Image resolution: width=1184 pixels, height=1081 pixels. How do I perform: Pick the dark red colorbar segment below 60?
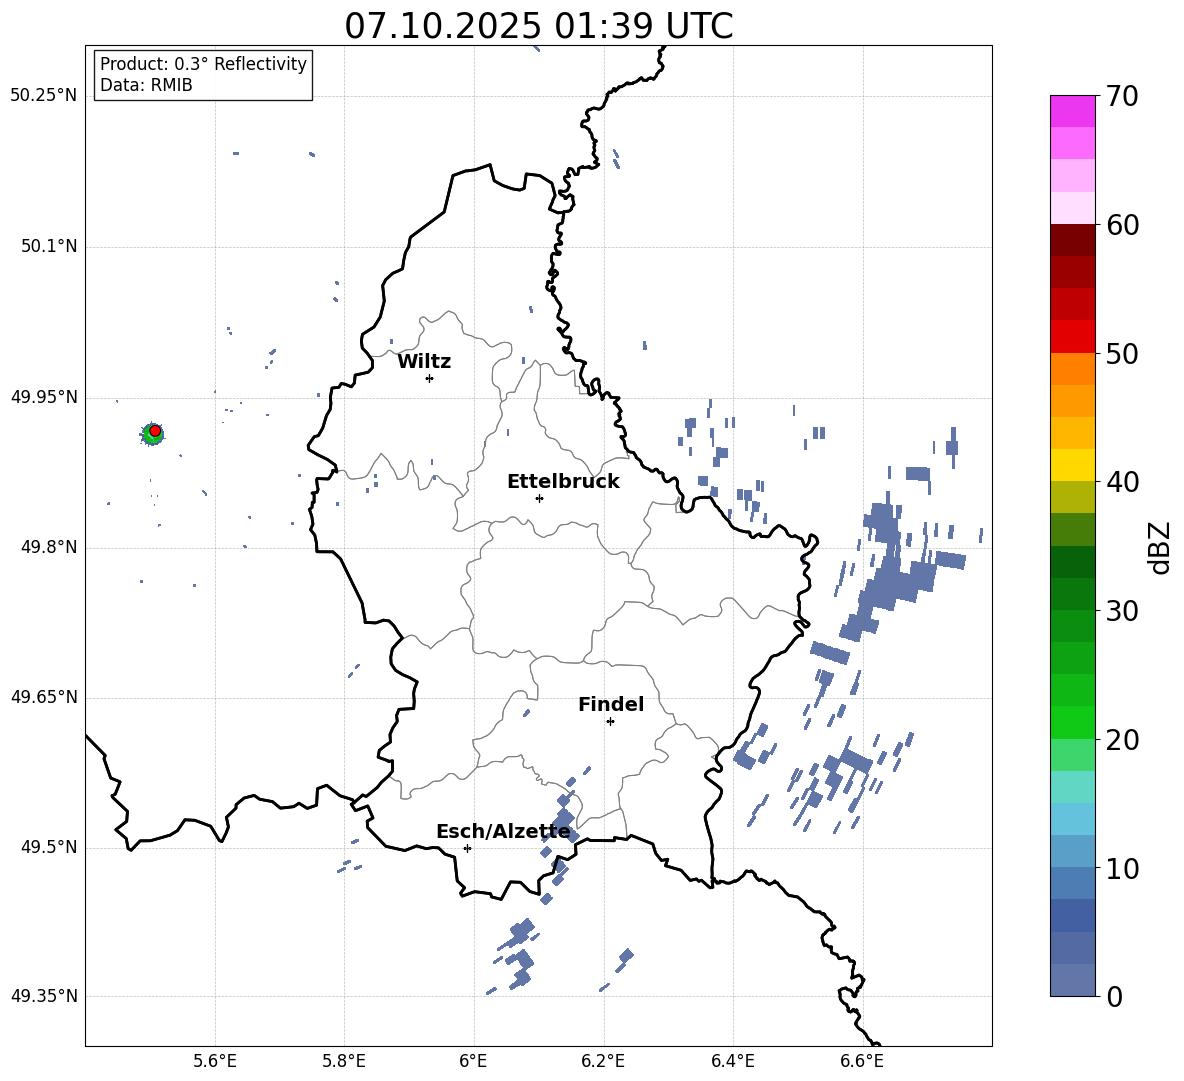tap(1072, 241)
